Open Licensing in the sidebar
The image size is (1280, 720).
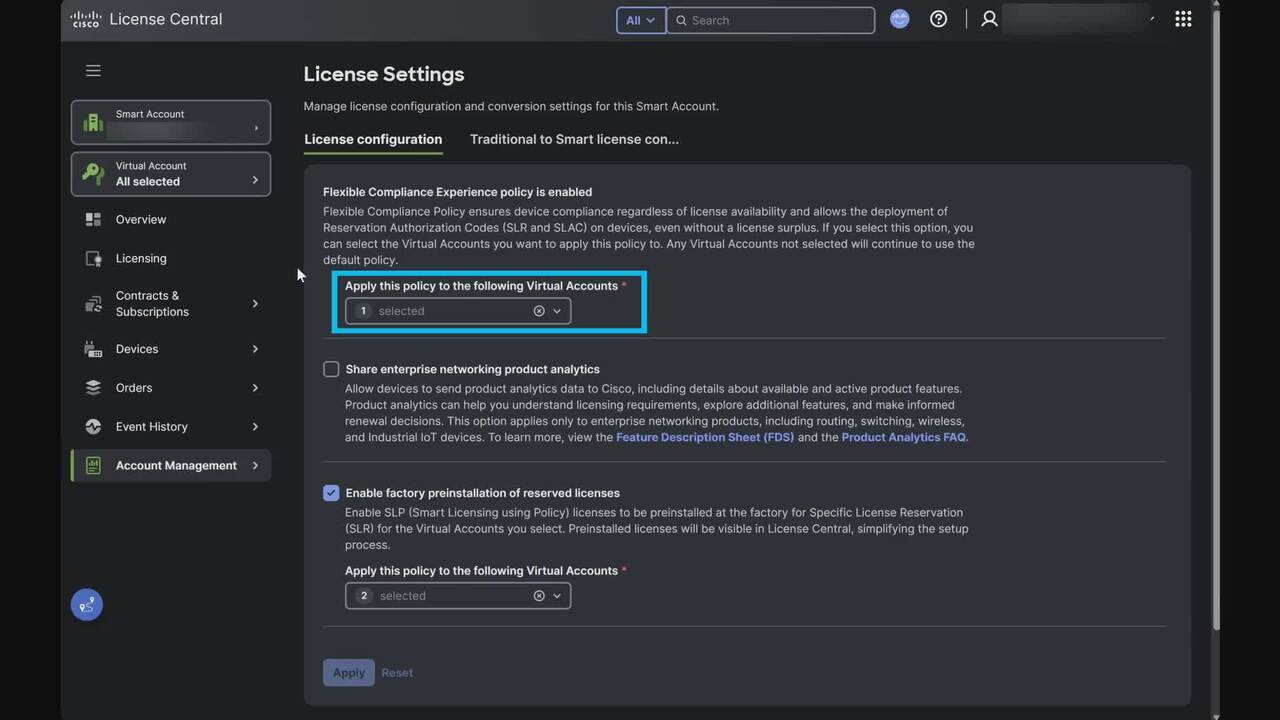(141, 258)
